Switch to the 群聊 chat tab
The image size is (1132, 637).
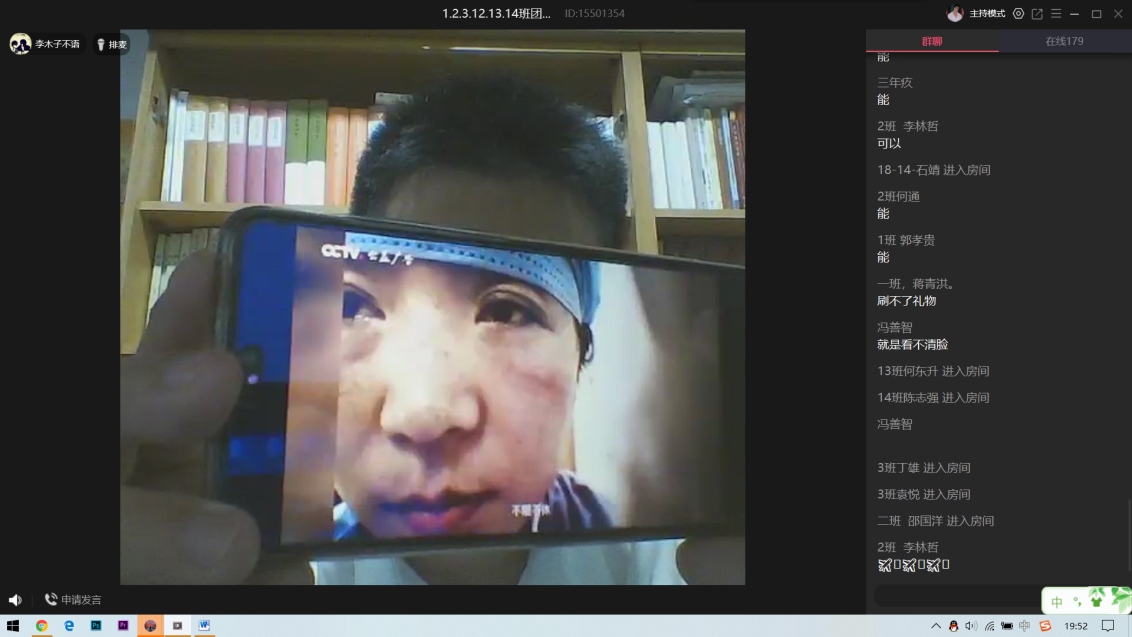tap(932, 41)
